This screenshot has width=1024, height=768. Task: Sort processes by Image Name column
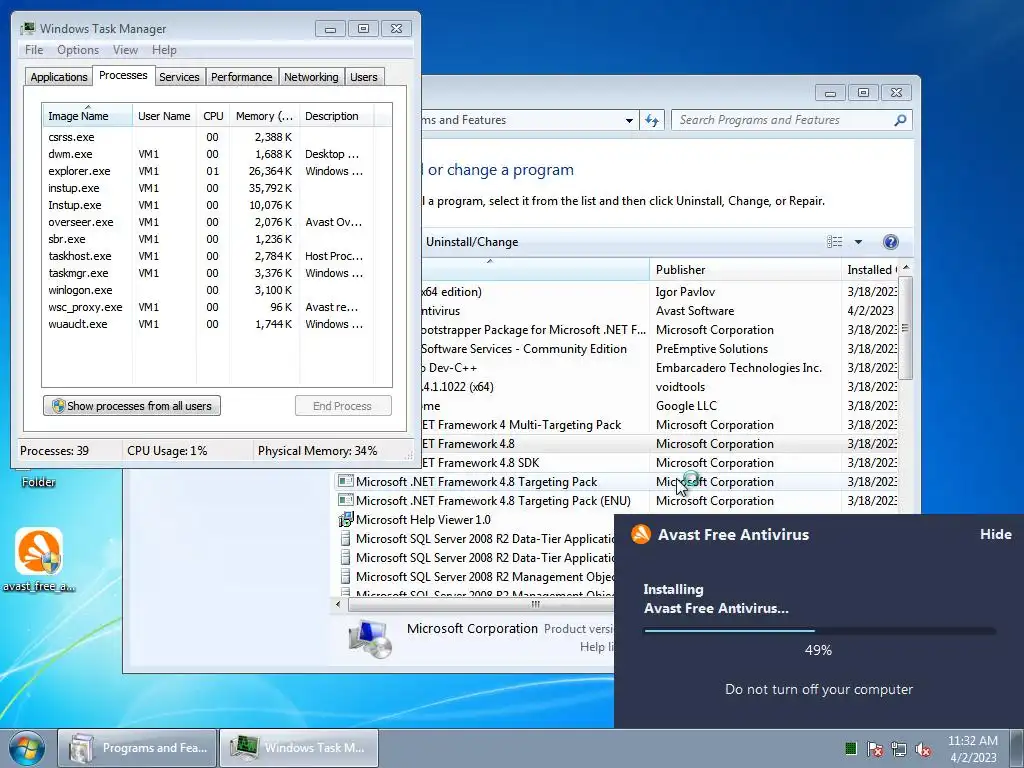(x=87, y=116)
